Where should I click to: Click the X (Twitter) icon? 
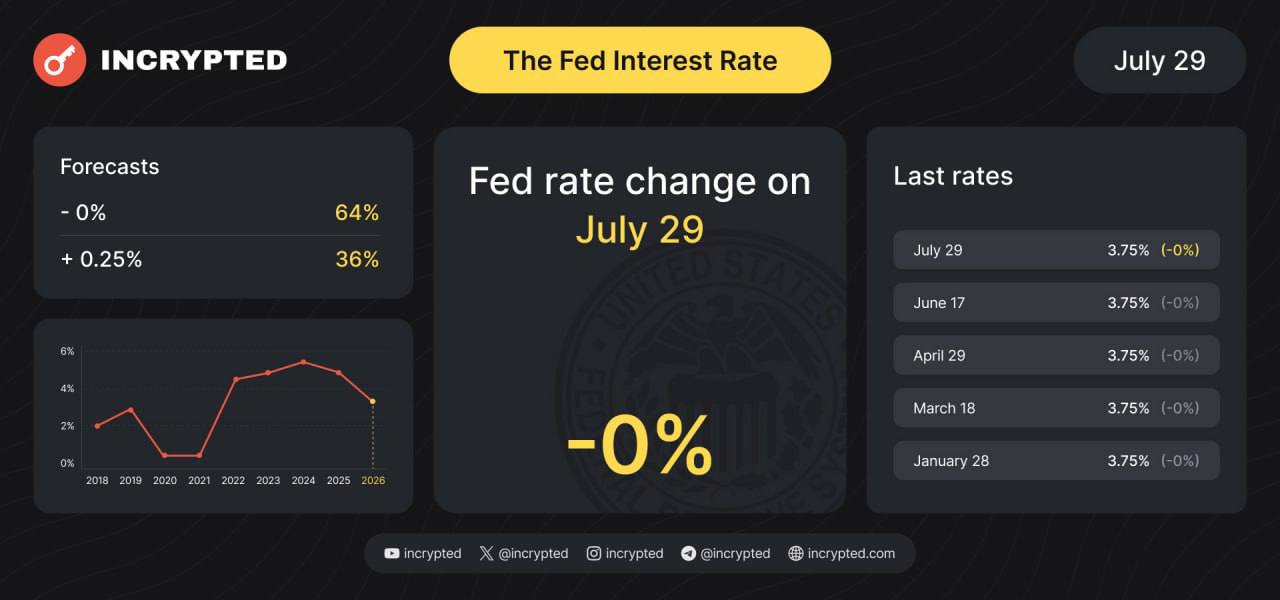click(486, 553)
